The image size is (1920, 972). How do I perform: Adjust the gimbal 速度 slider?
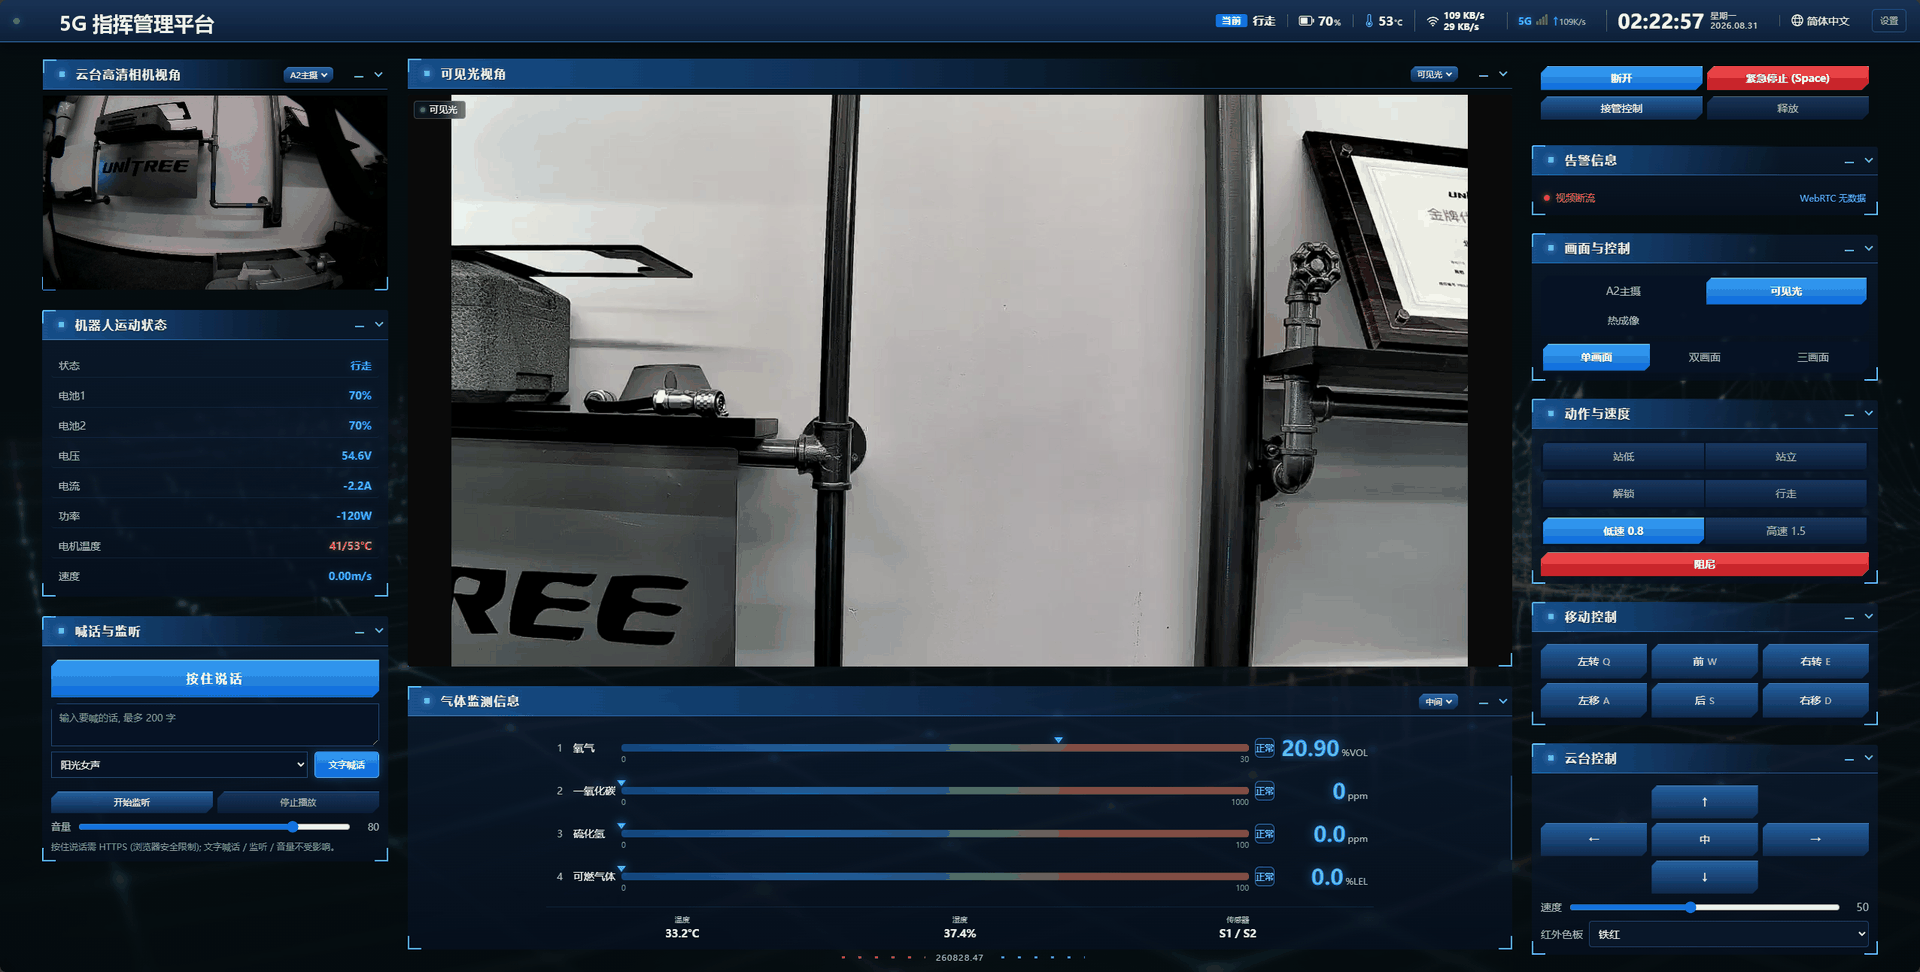tap(1704, 907)
